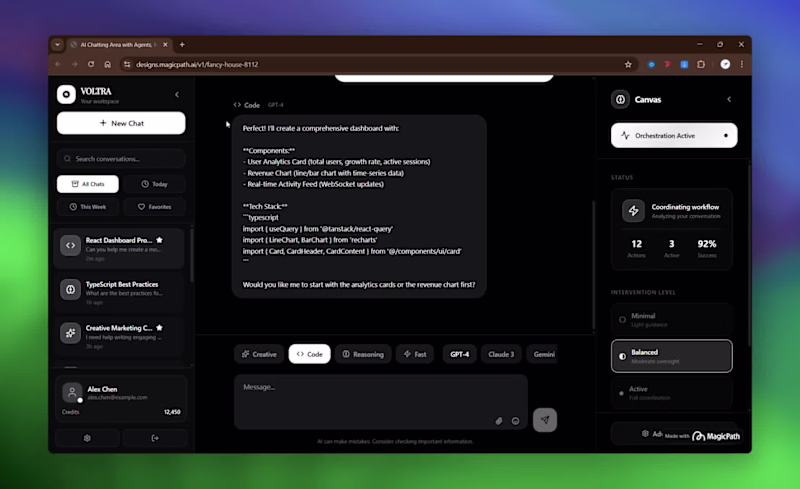Select the All Chats filter

pyautogui.click(x=88, y=184)
